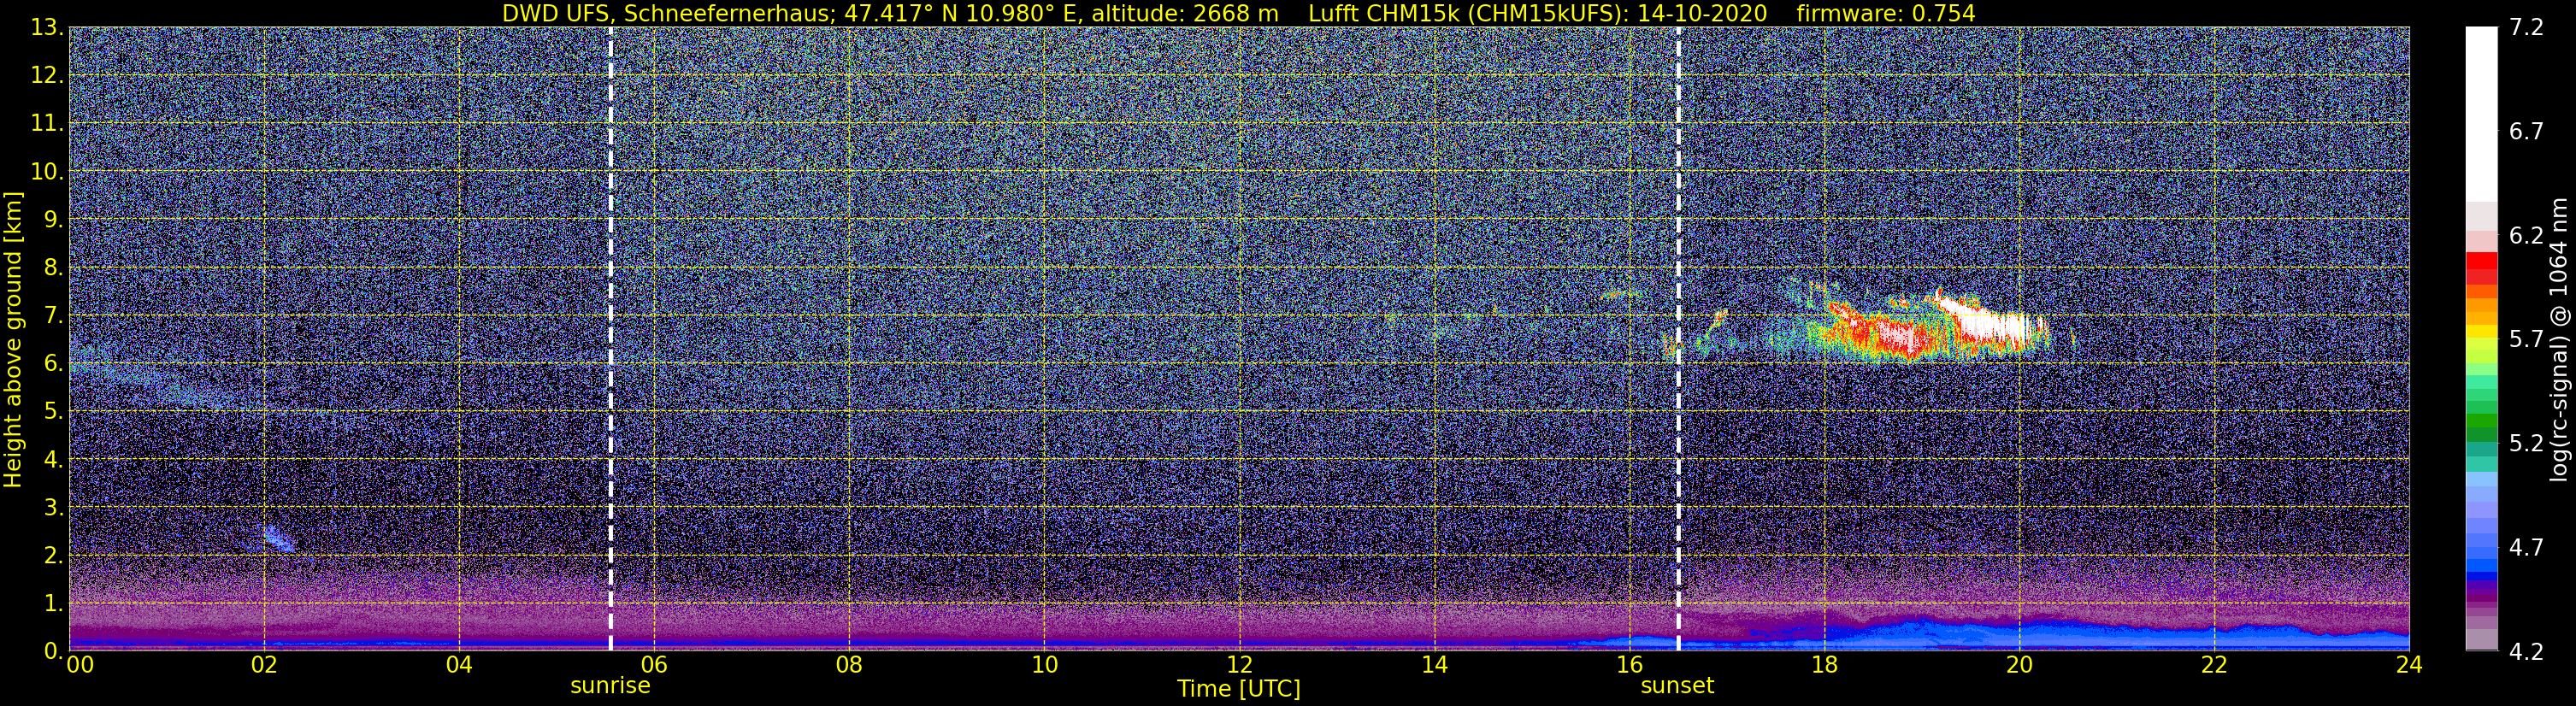The height and width of the screenshot is (706, 2576).
Task: Click the height axis tick '5.'
Action: point(53,412)
